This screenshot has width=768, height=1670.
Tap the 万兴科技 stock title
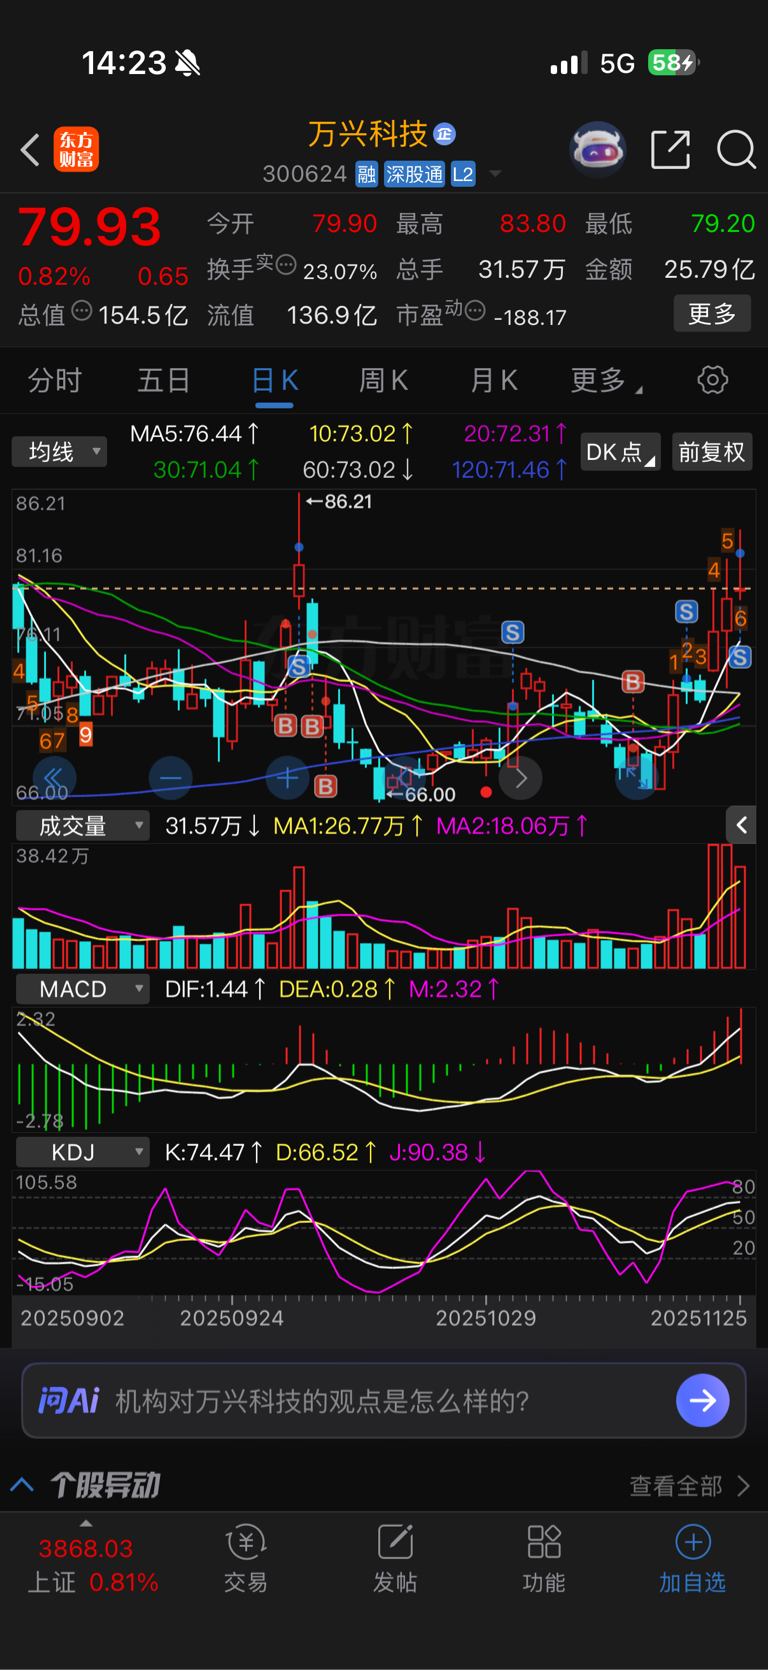[x=368, y=134]
